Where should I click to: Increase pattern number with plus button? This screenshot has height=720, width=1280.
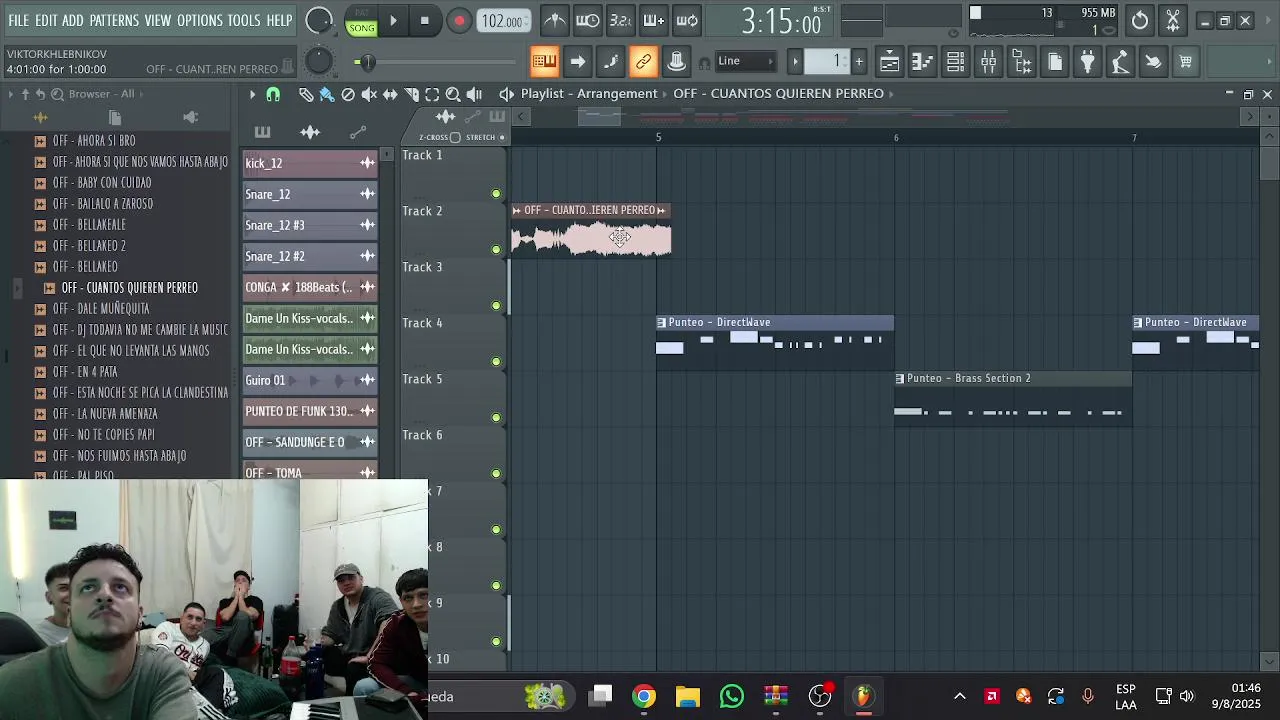pyautogui.click(x=858, y=62)
